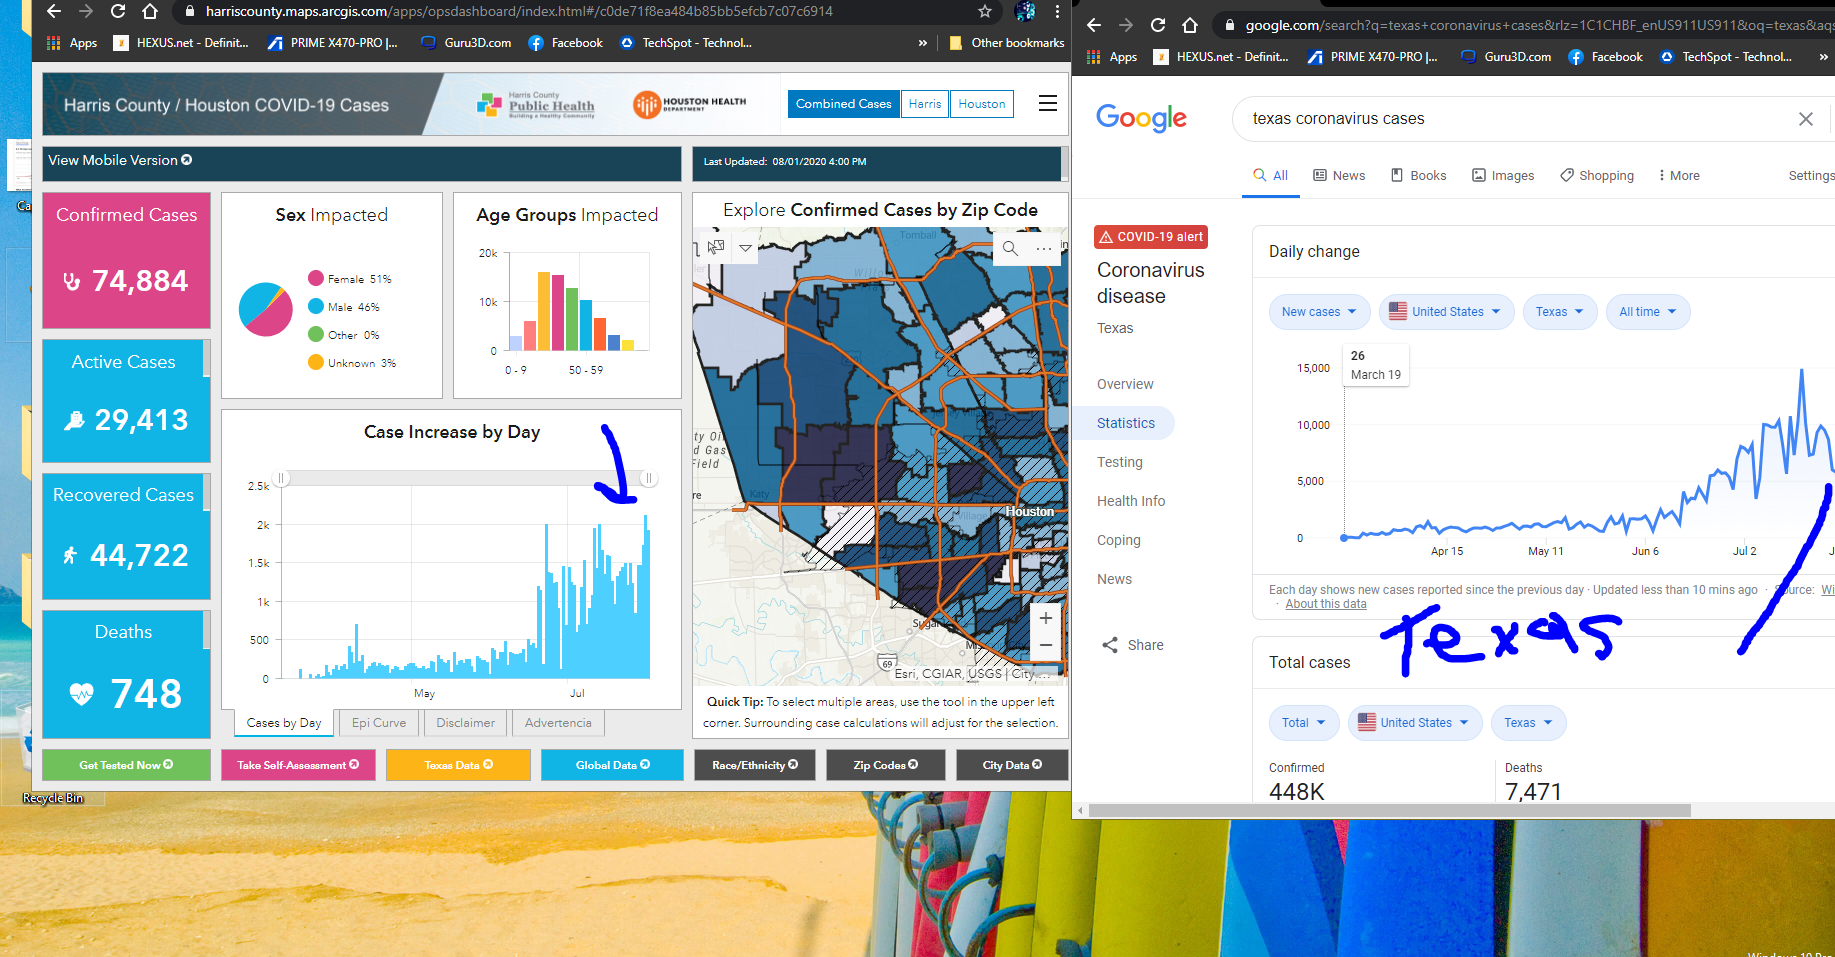Switch to the Images search tab
1835x957 pixels.
[1503, 176]
